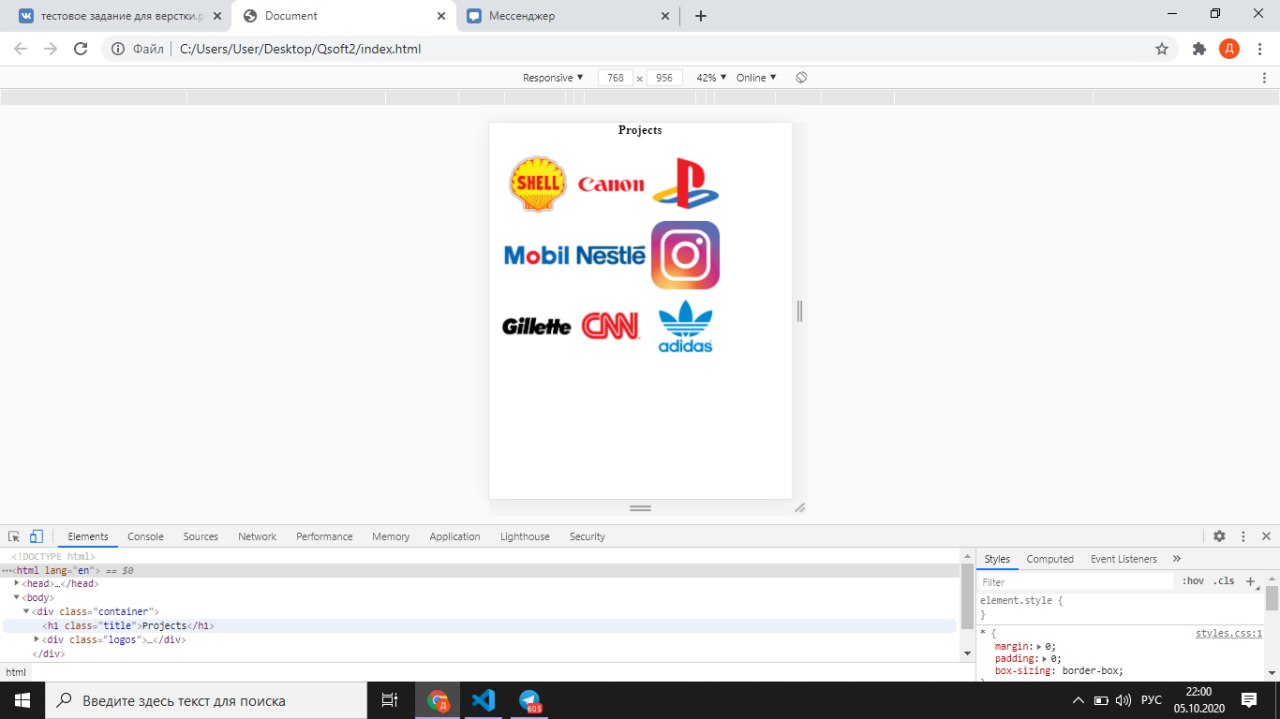Open the styles.css:1 source link
The width and height of the screenshot is (1280, 719).
point(1229,633)
